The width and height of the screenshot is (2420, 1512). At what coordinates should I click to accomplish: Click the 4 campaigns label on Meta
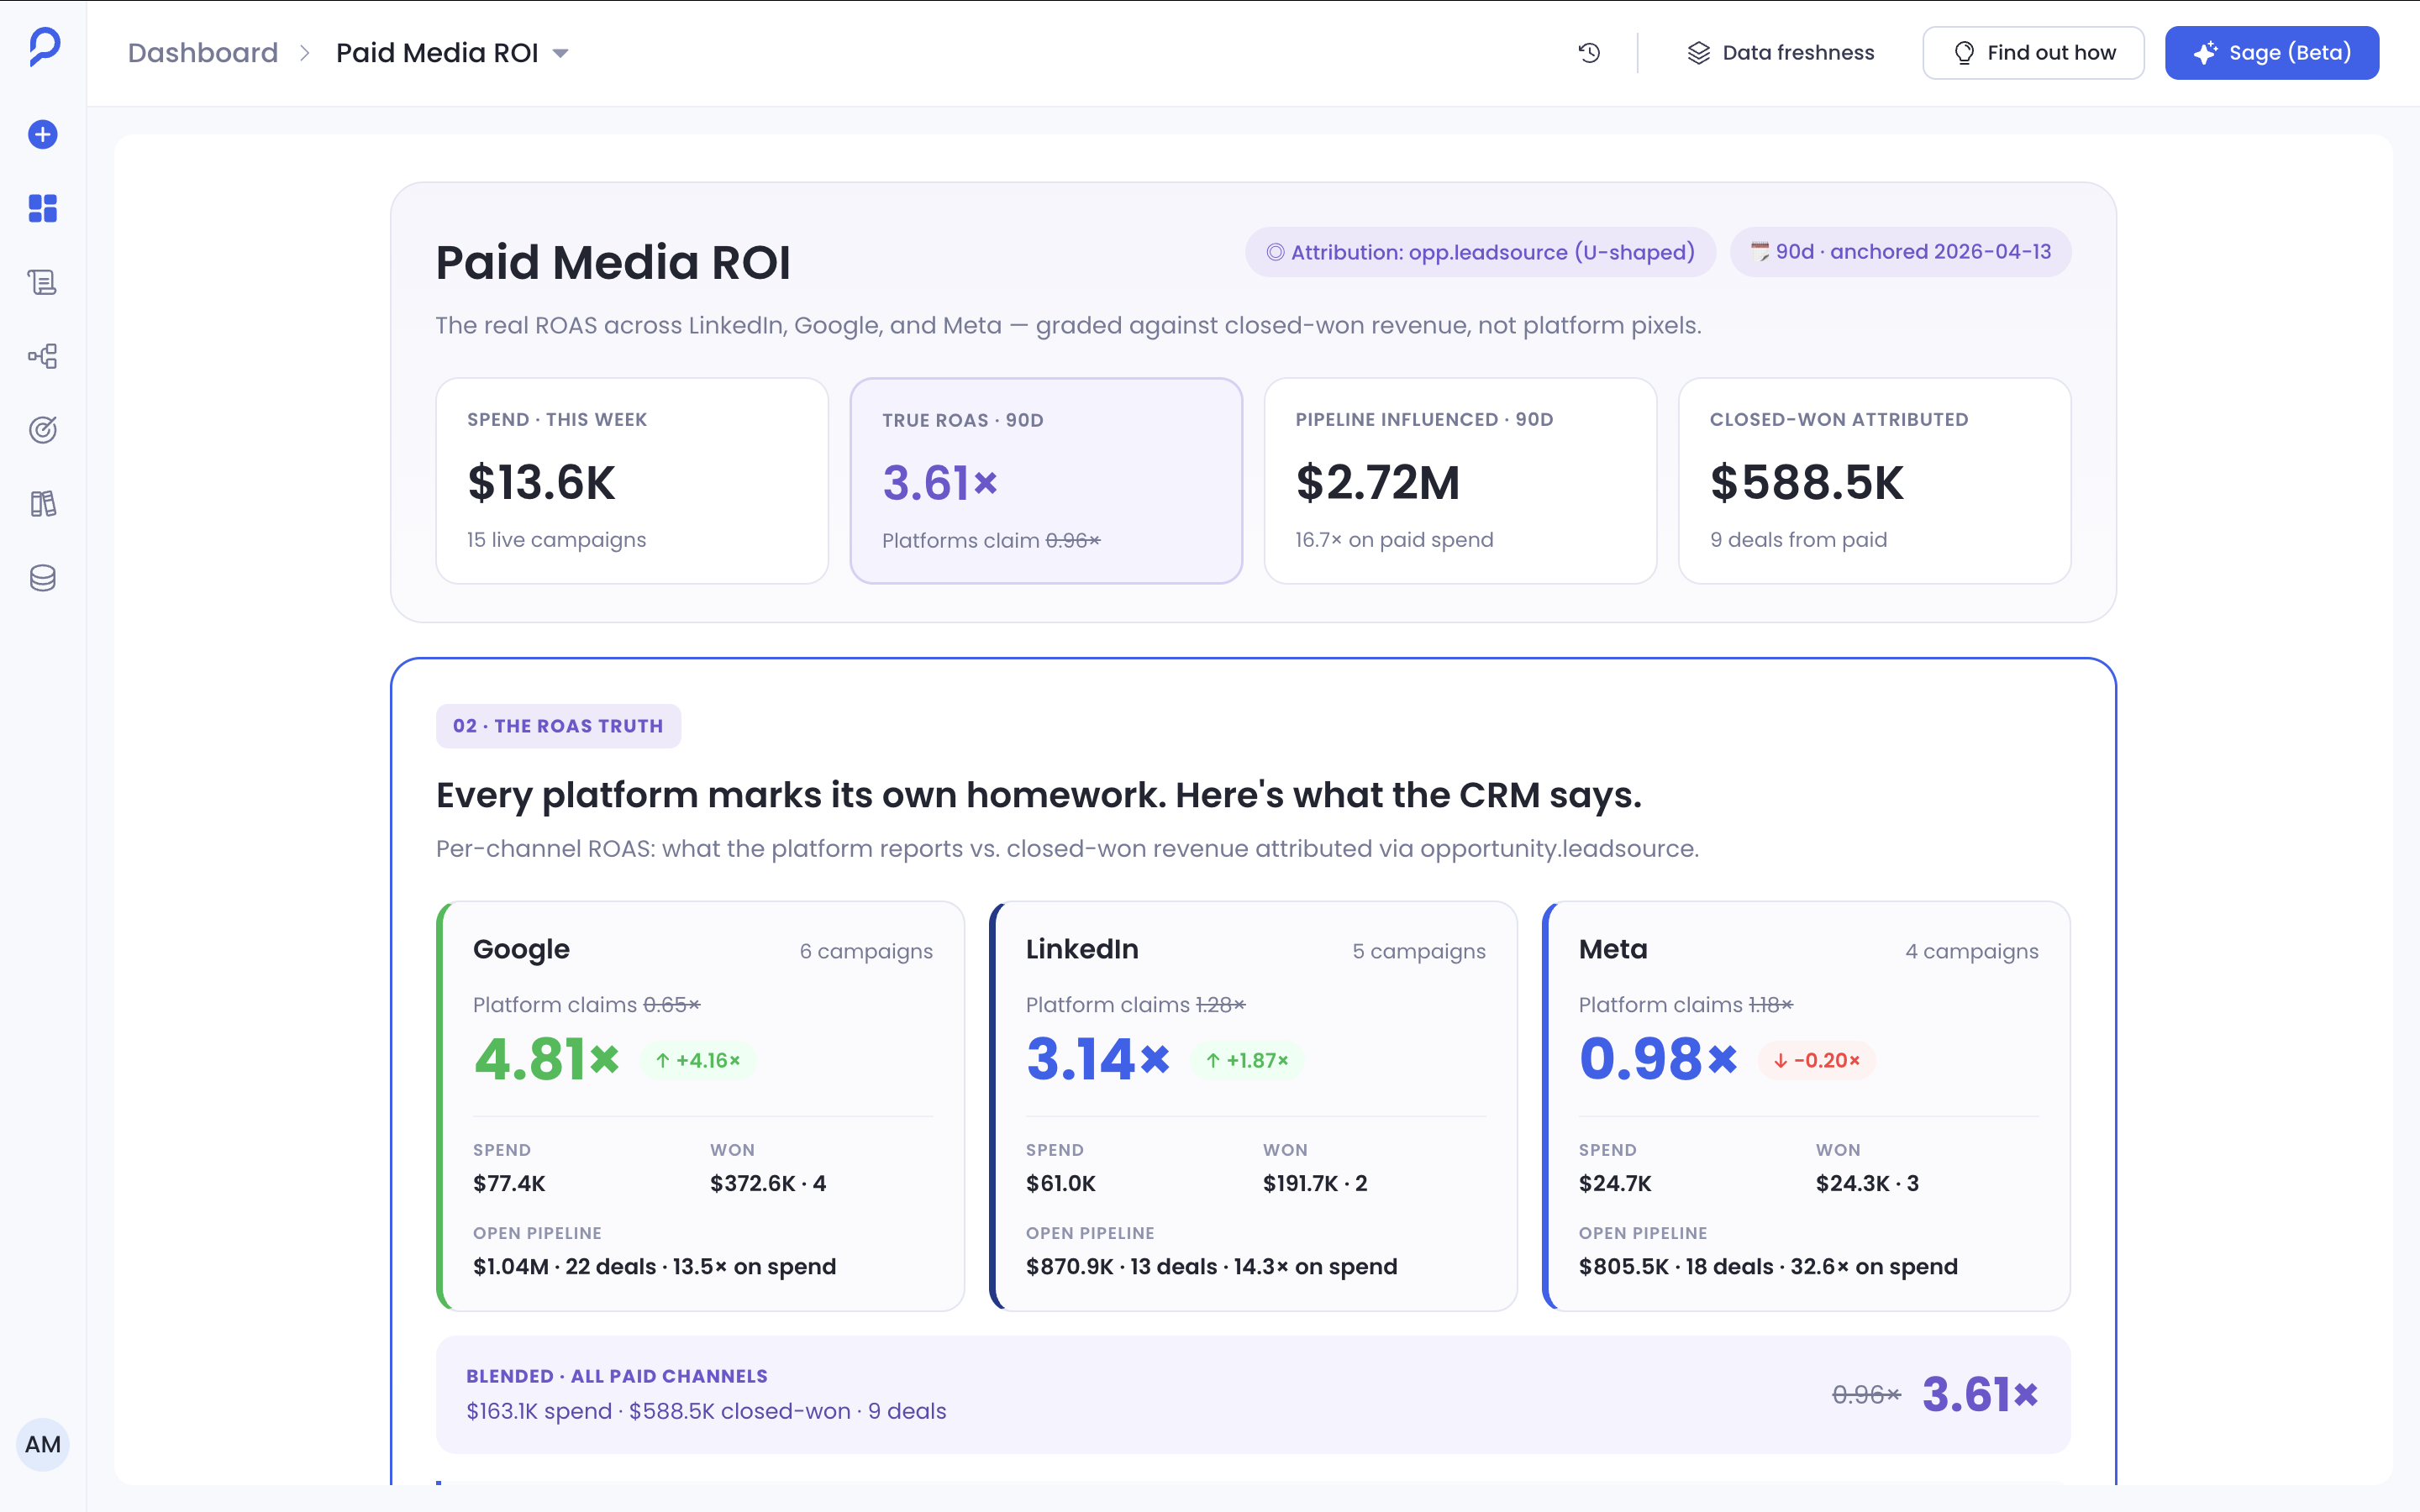[1972, 951]
